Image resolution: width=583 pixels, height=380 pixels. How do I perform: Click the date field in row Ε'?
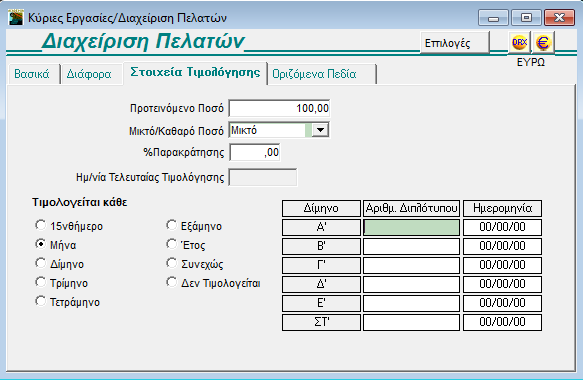(502, 303)
